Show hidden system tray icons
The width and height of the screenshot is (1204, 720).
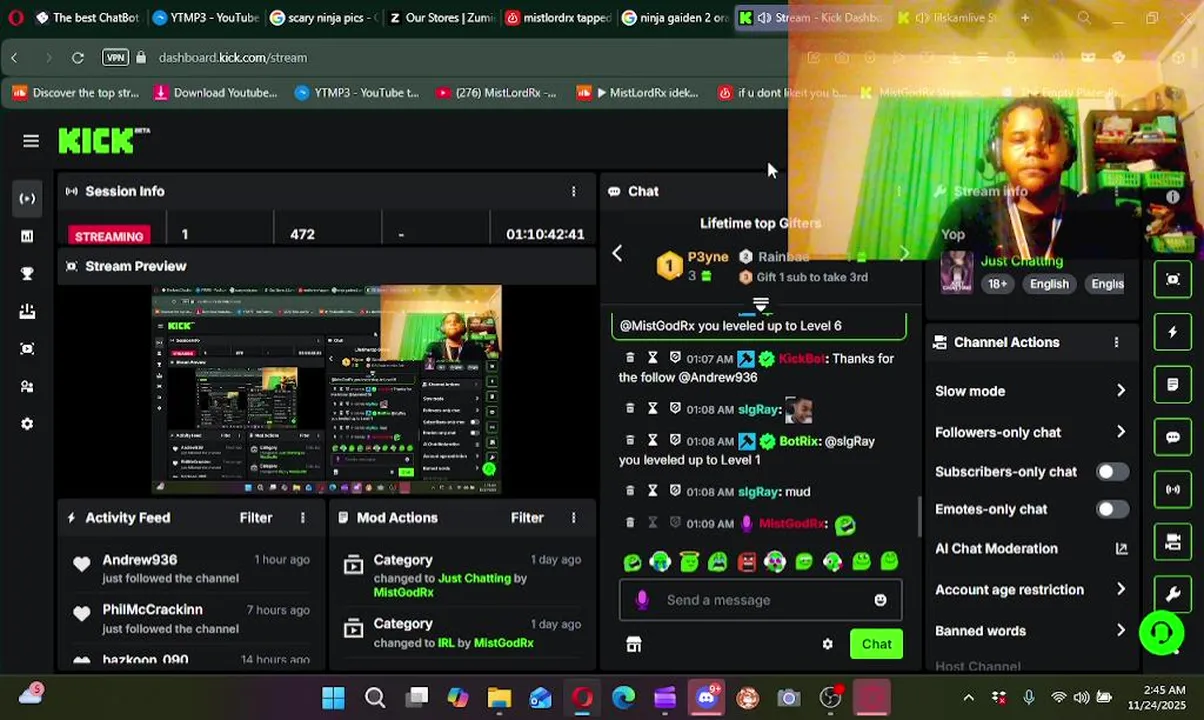(x=968, y=698)
